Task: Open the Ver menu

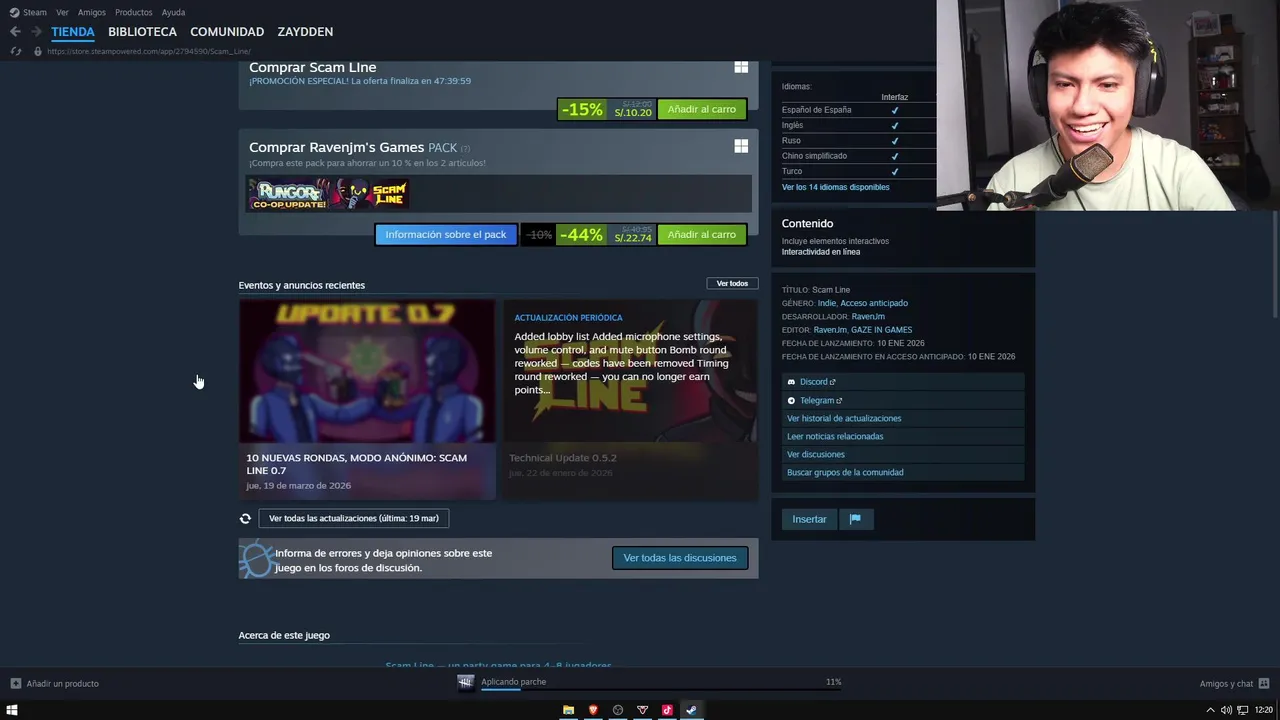Action: click(x=62, y=12)
